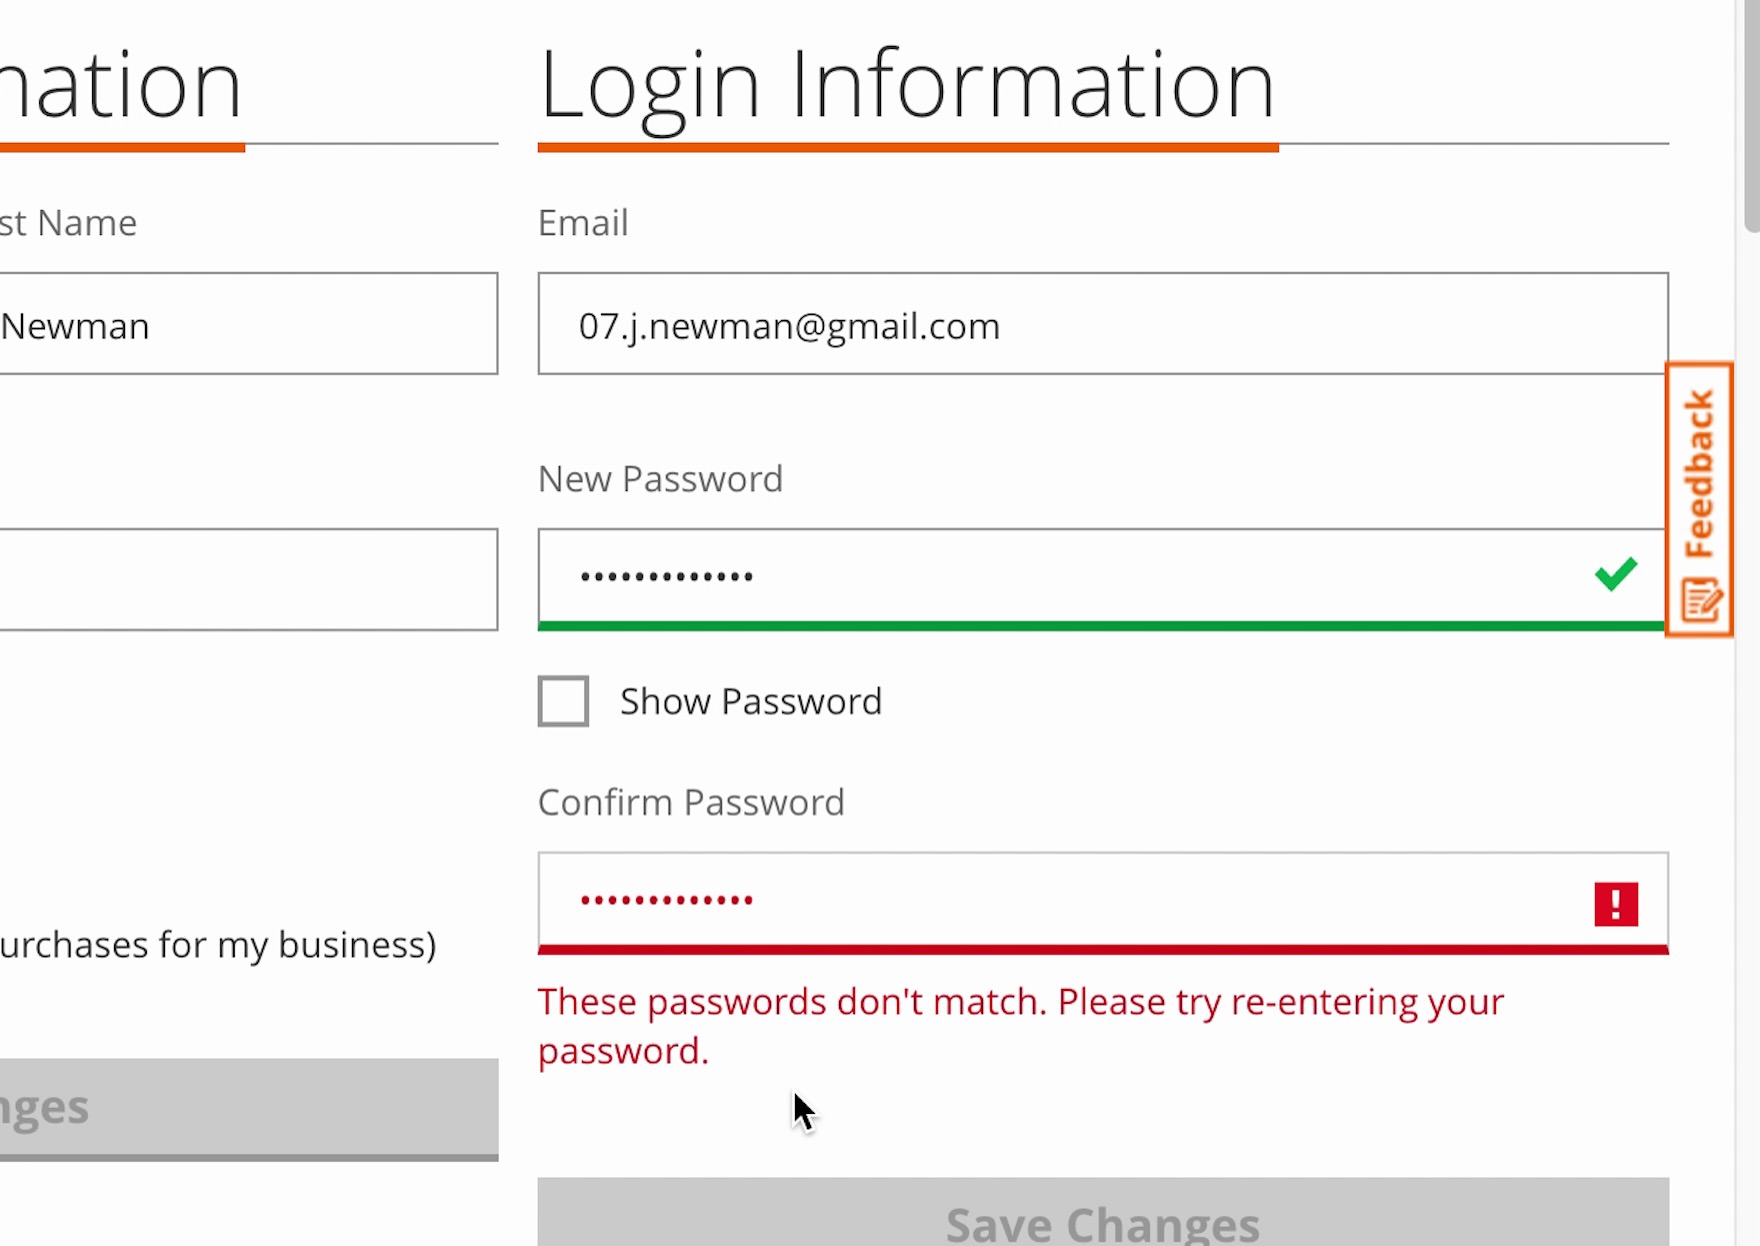Click the passwords don't match error message
This screenshot has height=1246, width=1760.
click(1020, 1026)
